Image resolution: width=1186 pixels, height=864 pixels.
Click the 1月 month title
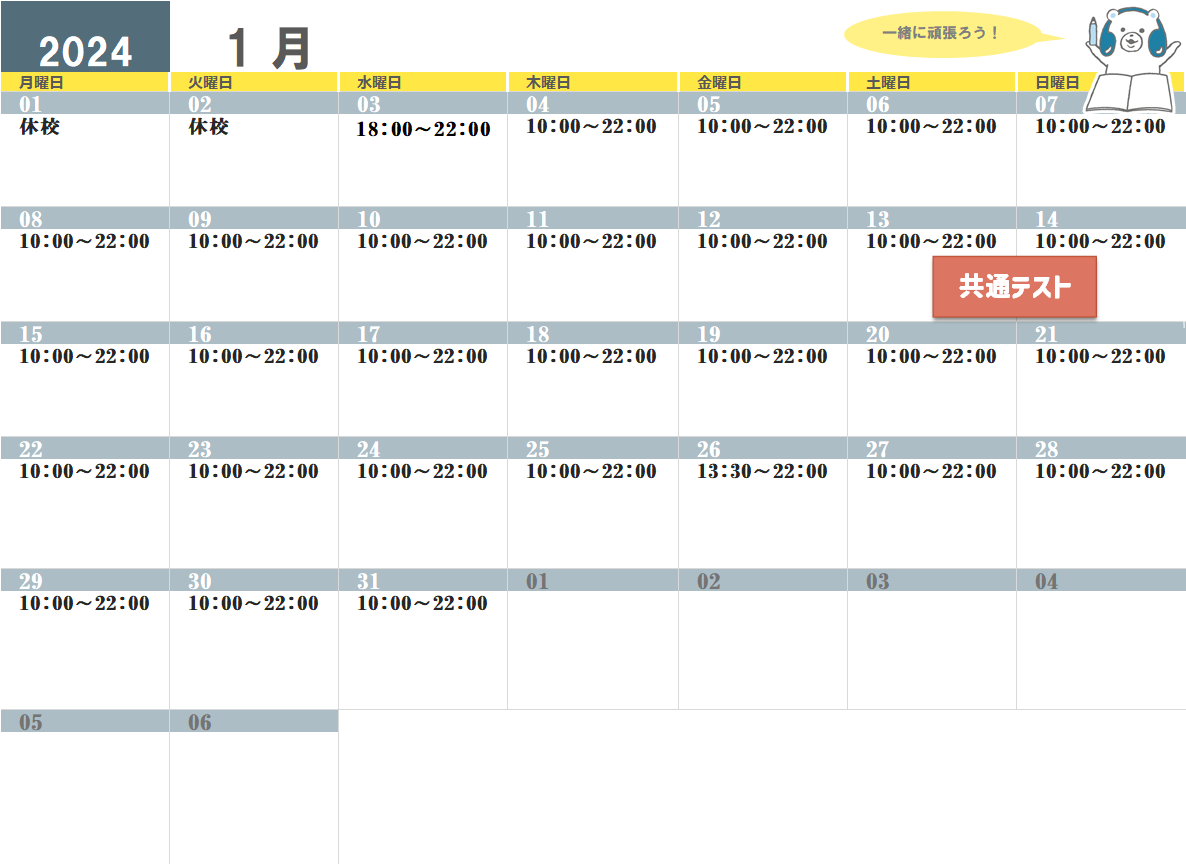pos(268,47)
